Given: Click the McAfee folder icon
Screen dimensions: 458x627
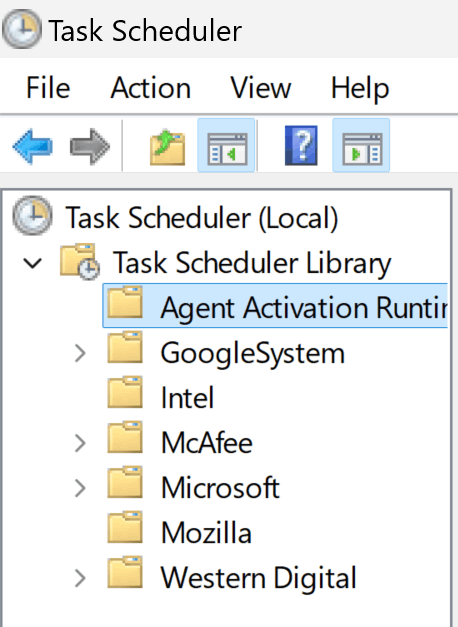Looking at the screenshot, I should (125, 437).
